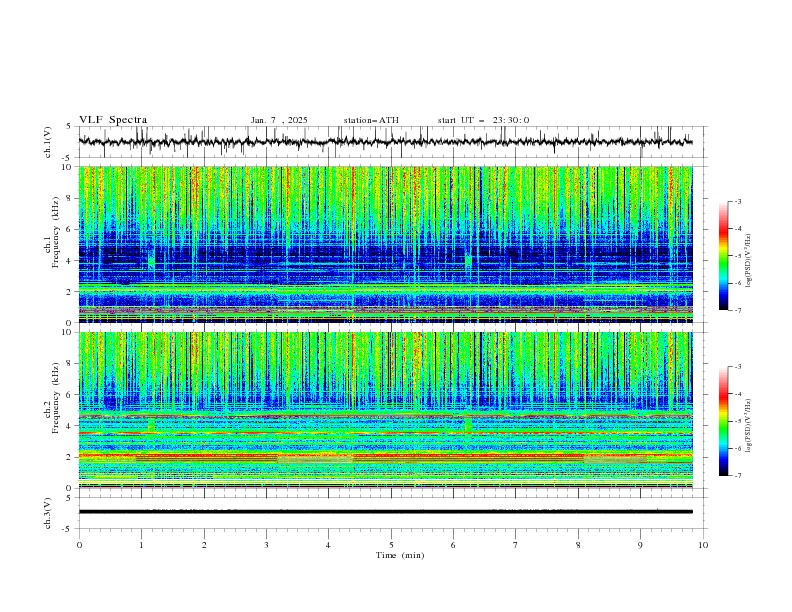Click inside the ch.1 spectrogram panel
Image resolution: width=792 pixels, height=612 pixels.
(385, 244)
